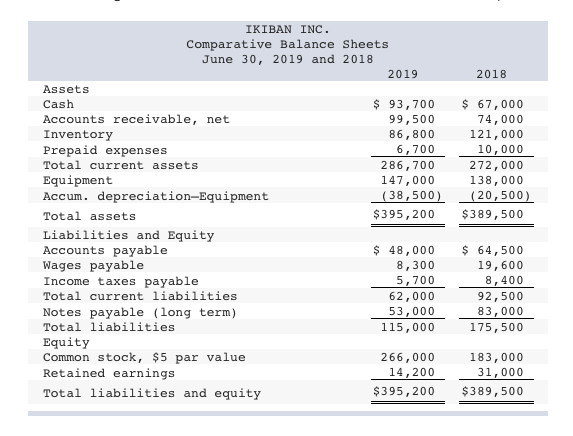Click the 2019 Cash value $93,700
The height and width of the screenshot is (436, 573).
point(404,104)
